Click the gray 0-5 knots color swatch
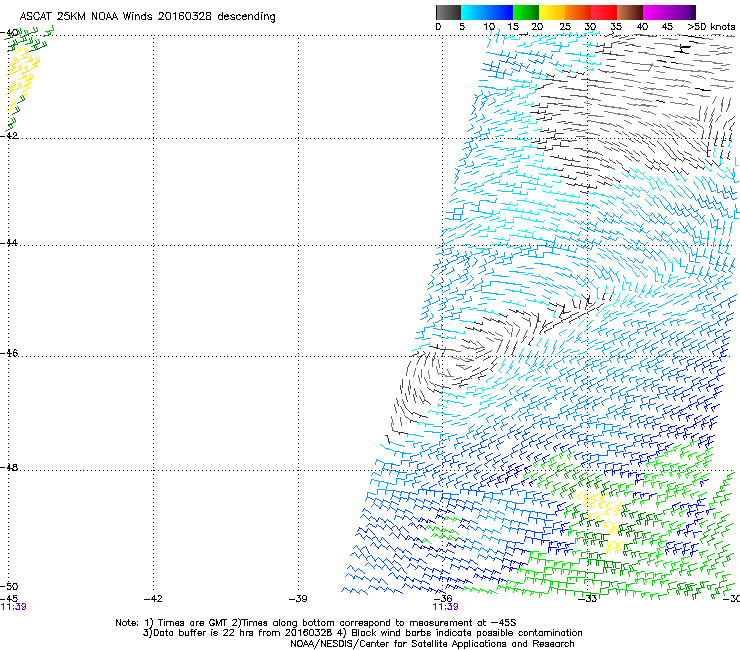The image size is (740, 650). (x=448, y=12)
